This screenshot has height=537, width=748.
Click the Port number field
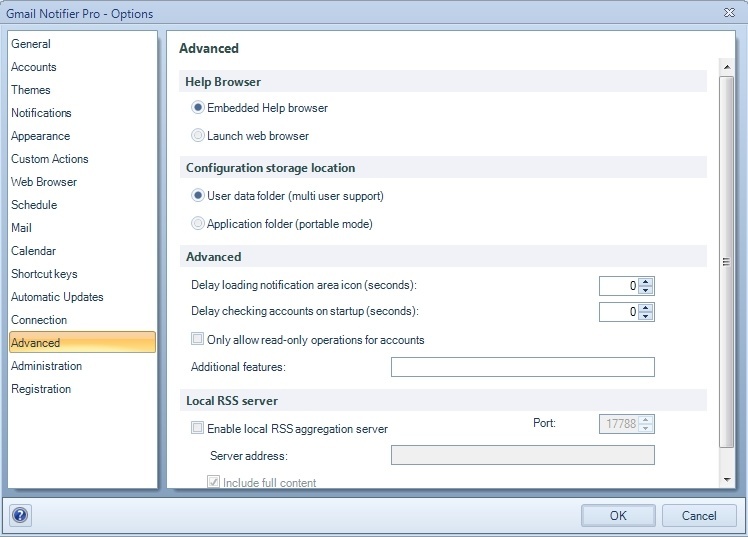[x=619, y=423]
